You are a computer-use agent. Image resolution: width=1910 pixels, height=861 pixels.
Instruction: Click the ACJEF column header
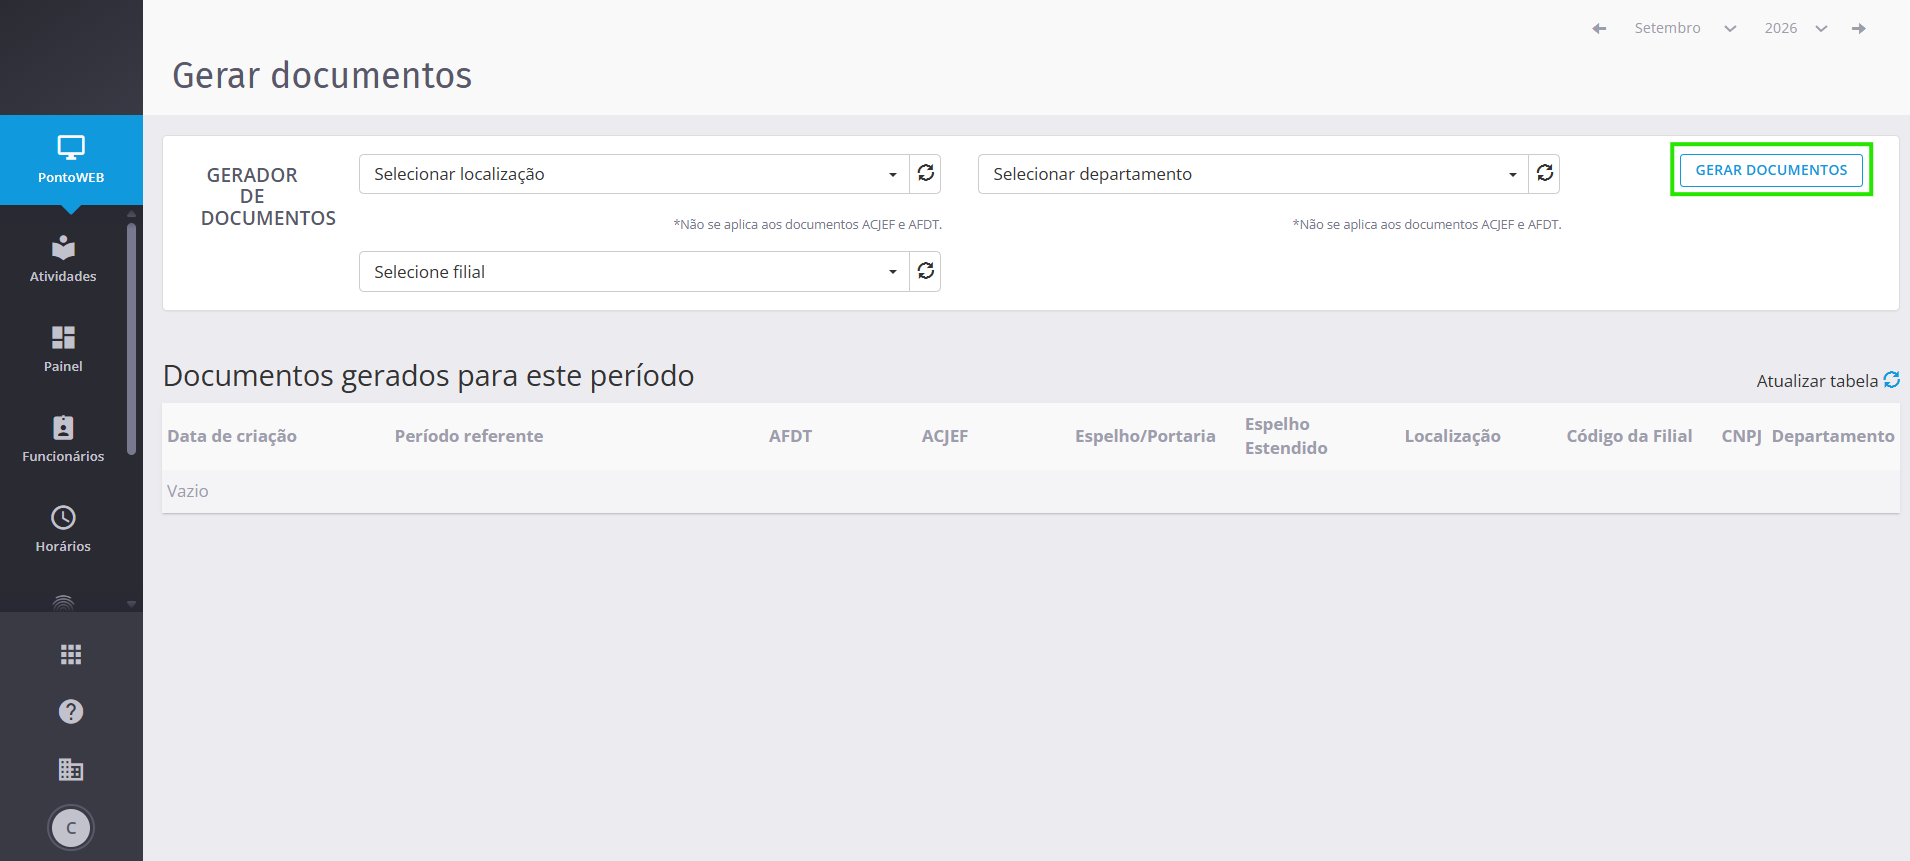945,436
